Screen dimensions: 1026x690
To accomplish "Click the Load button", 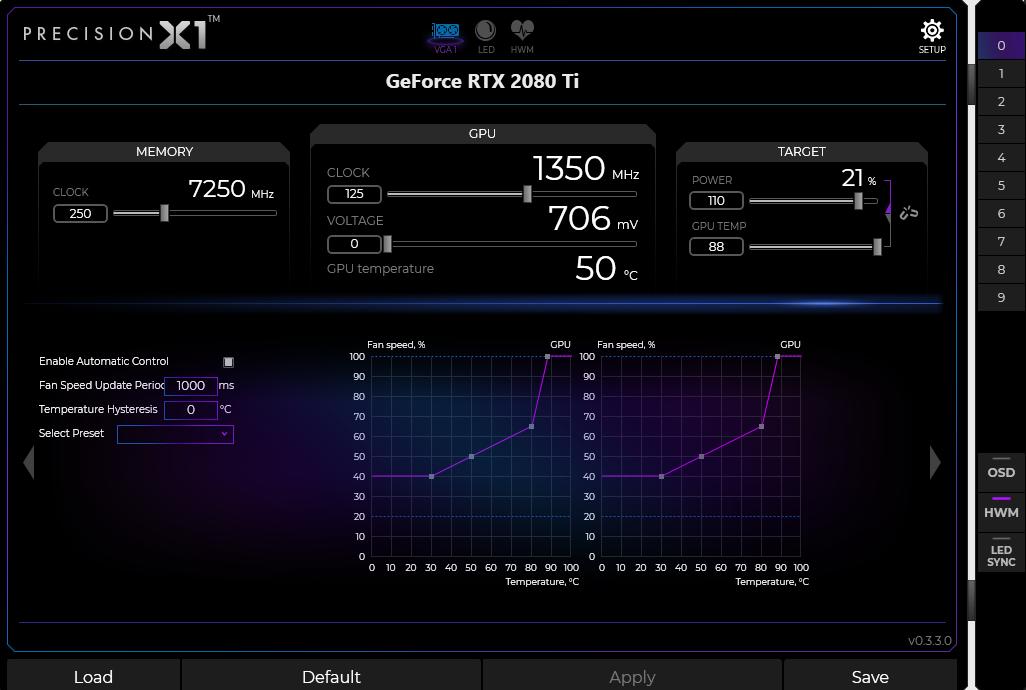I will coord(94,676).
